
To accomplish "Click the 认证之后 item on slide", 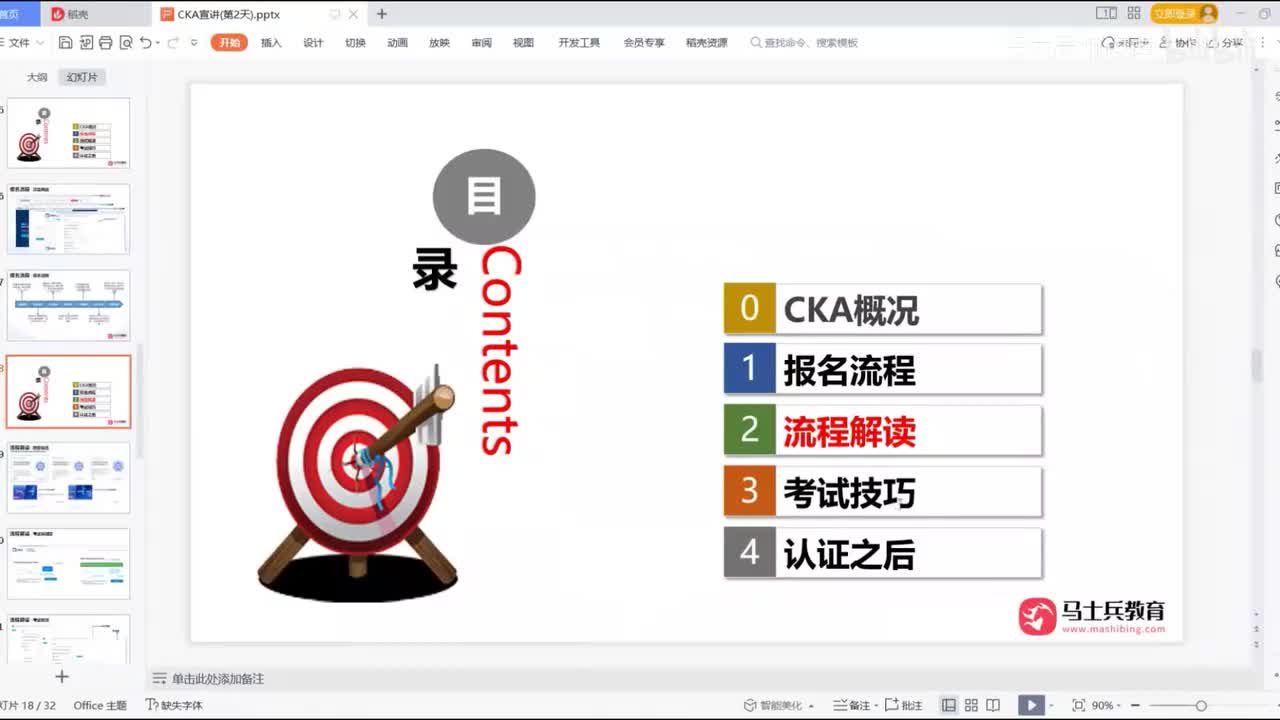I will point(883,553).
